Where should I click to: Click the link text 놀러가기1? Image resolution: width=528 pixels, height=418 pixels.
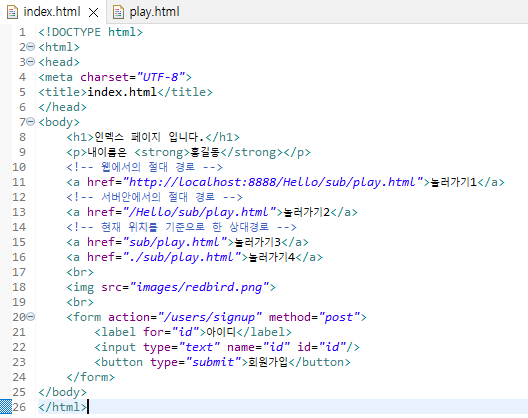tap(454, 182)
